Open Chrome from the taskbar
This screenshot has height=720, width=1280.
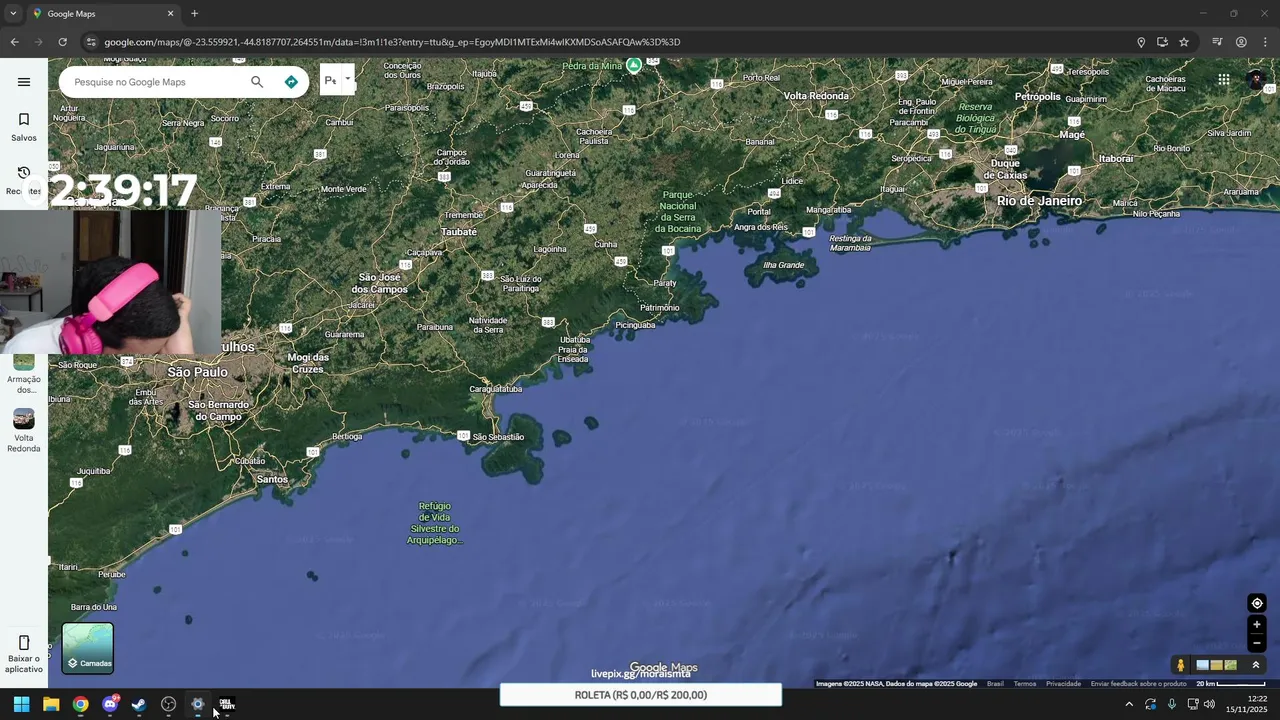(80, 704)
